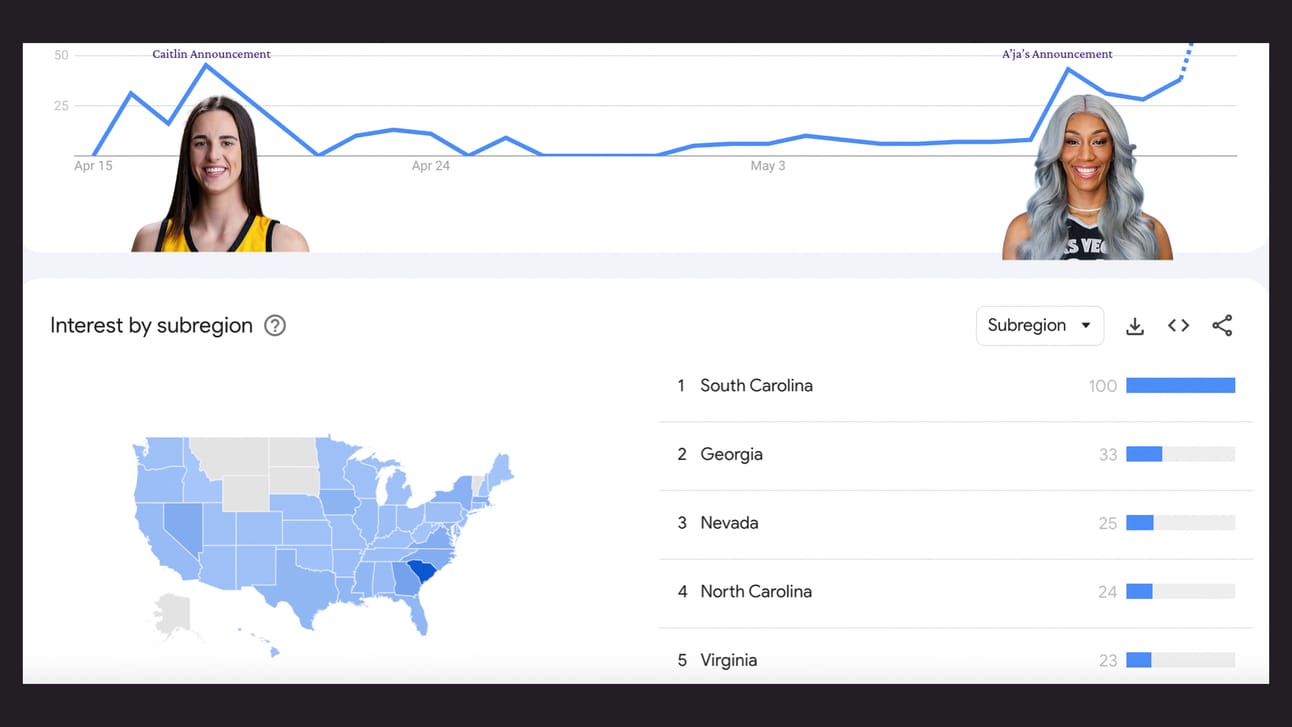
Task: Open help icon beside Interest by subregion
Action: tap(275, 325)
